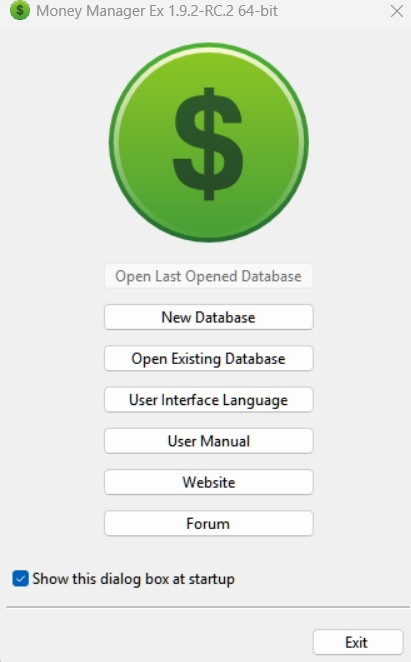Viewport: 411px width, 662px height.
Task: Close the Money Manager Ex window
Action: 397,11
